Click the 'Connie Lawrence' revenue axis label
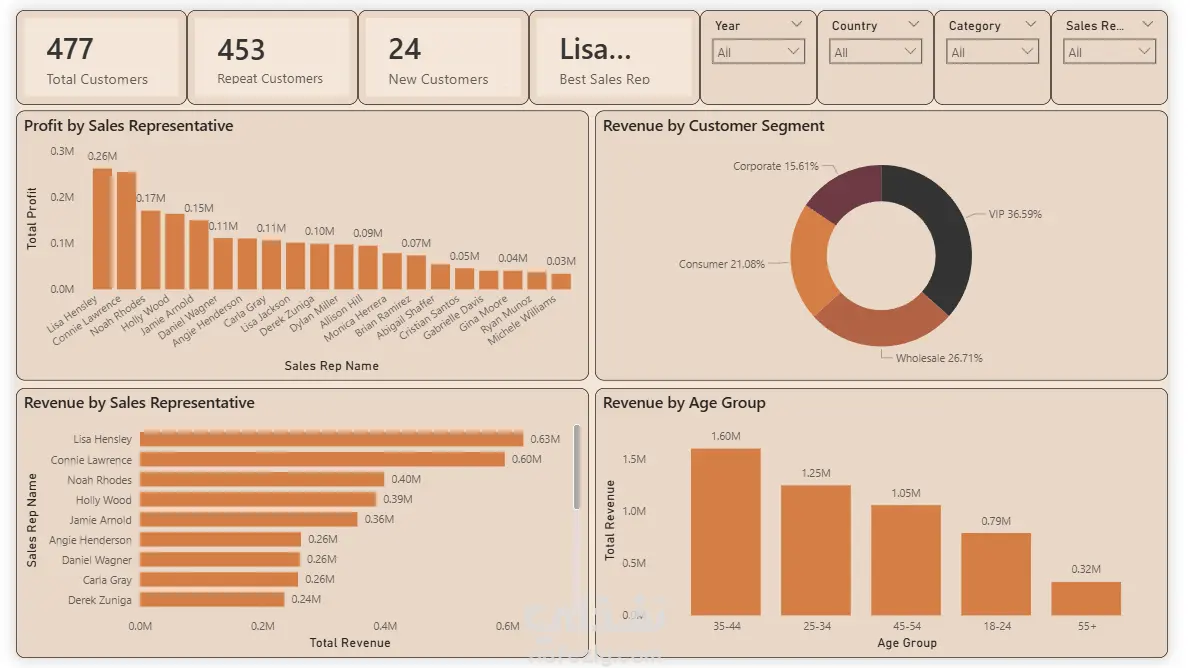This screenshot has width=1190, height=668. tap(91, 460)
